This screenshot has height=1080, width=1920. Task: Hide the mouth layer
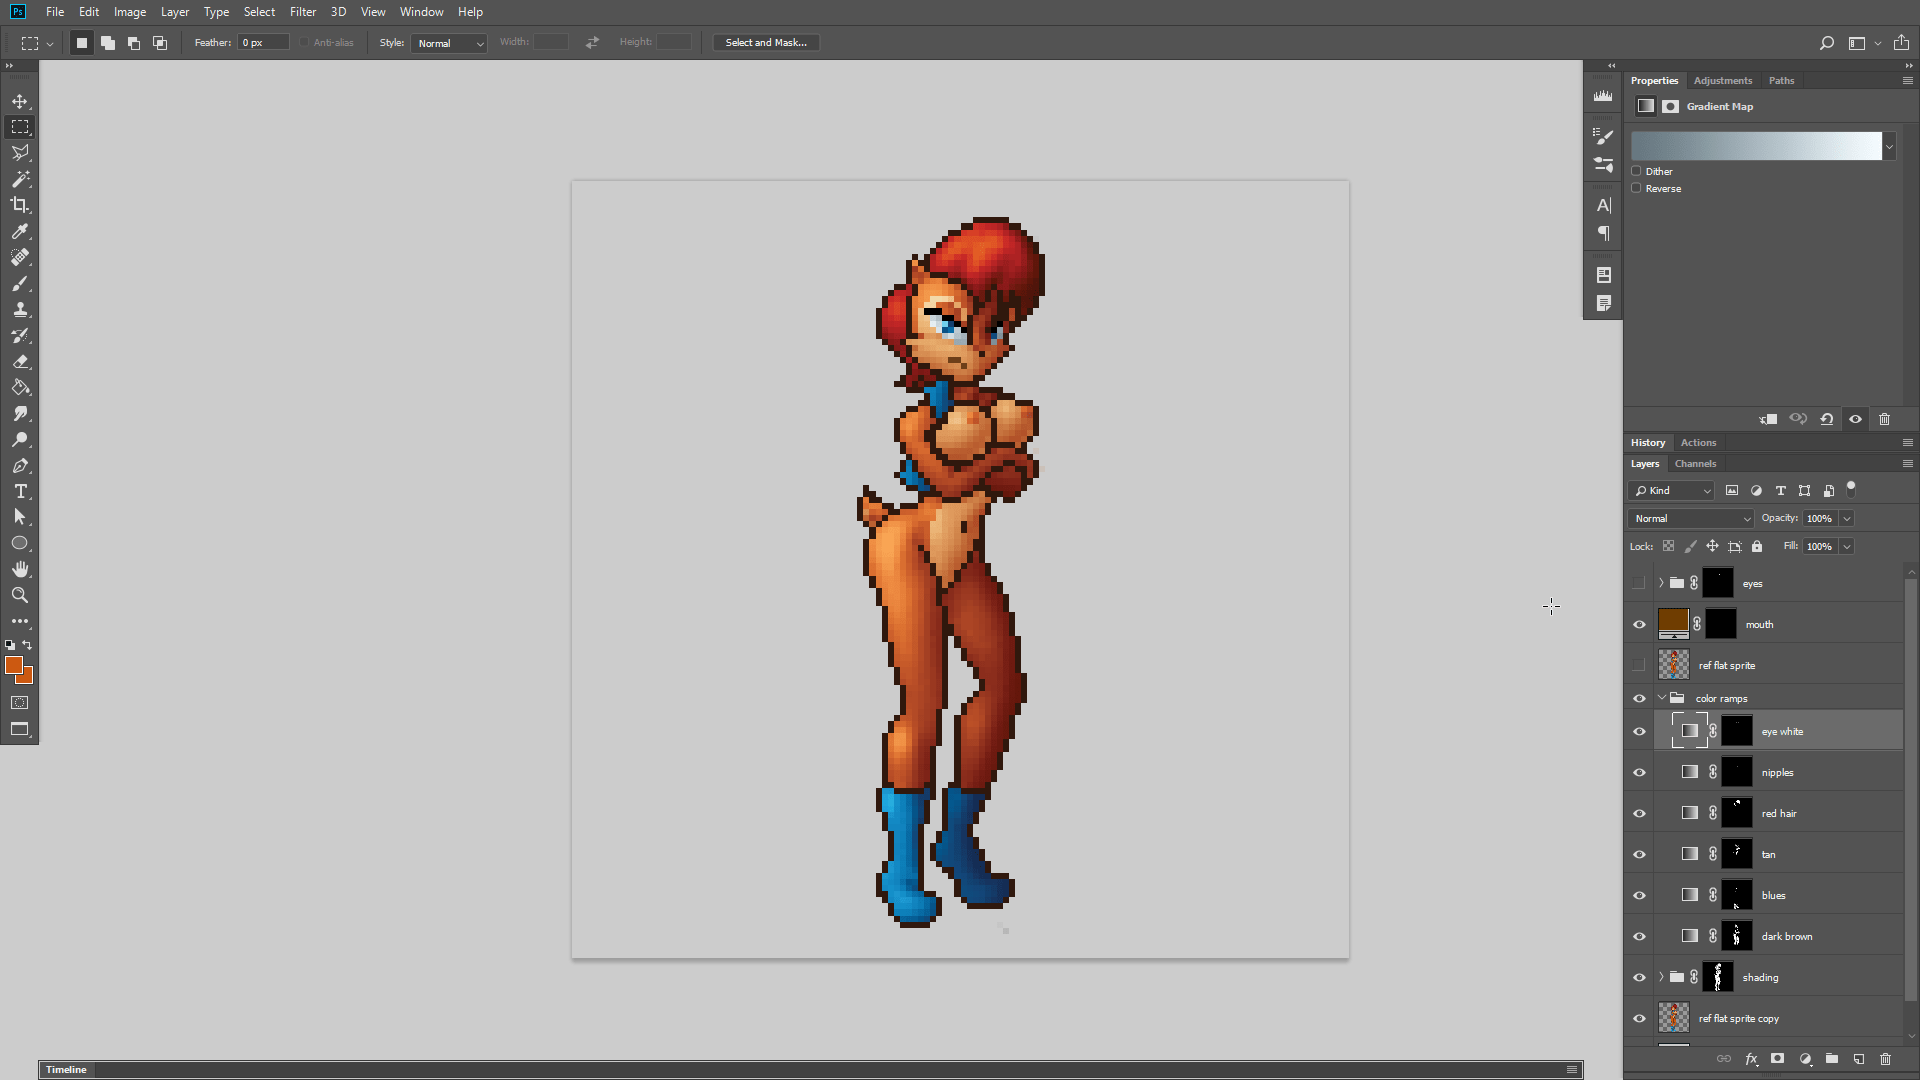point(1639,625)
